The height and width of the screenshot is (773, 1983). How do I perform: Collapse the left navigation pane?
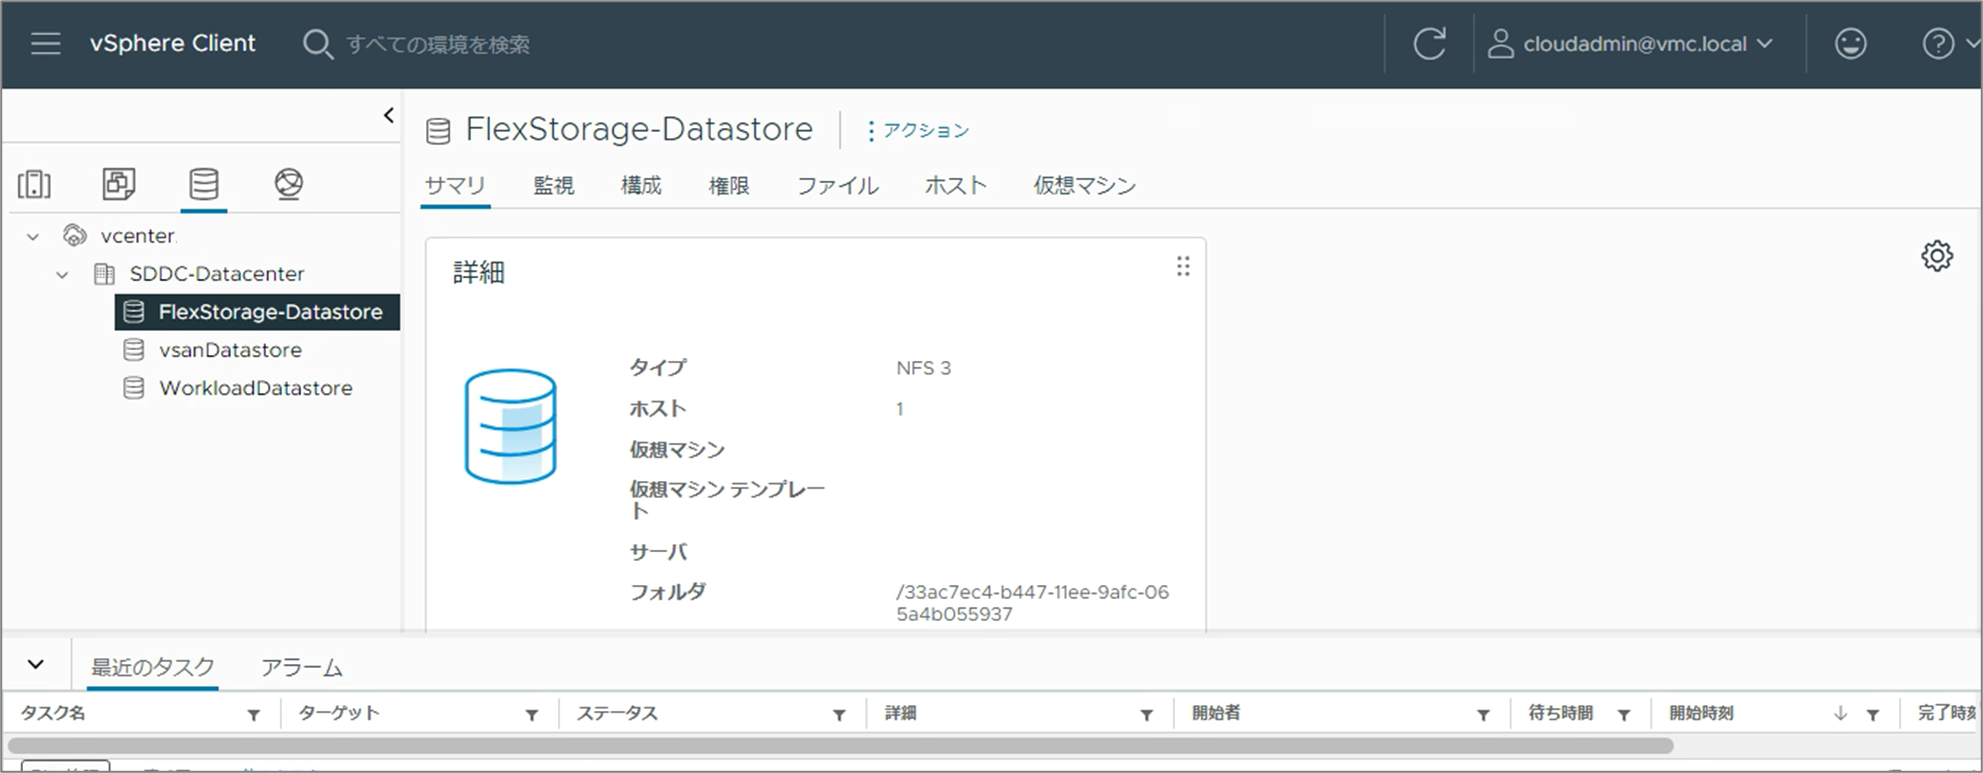coord(389,115)
